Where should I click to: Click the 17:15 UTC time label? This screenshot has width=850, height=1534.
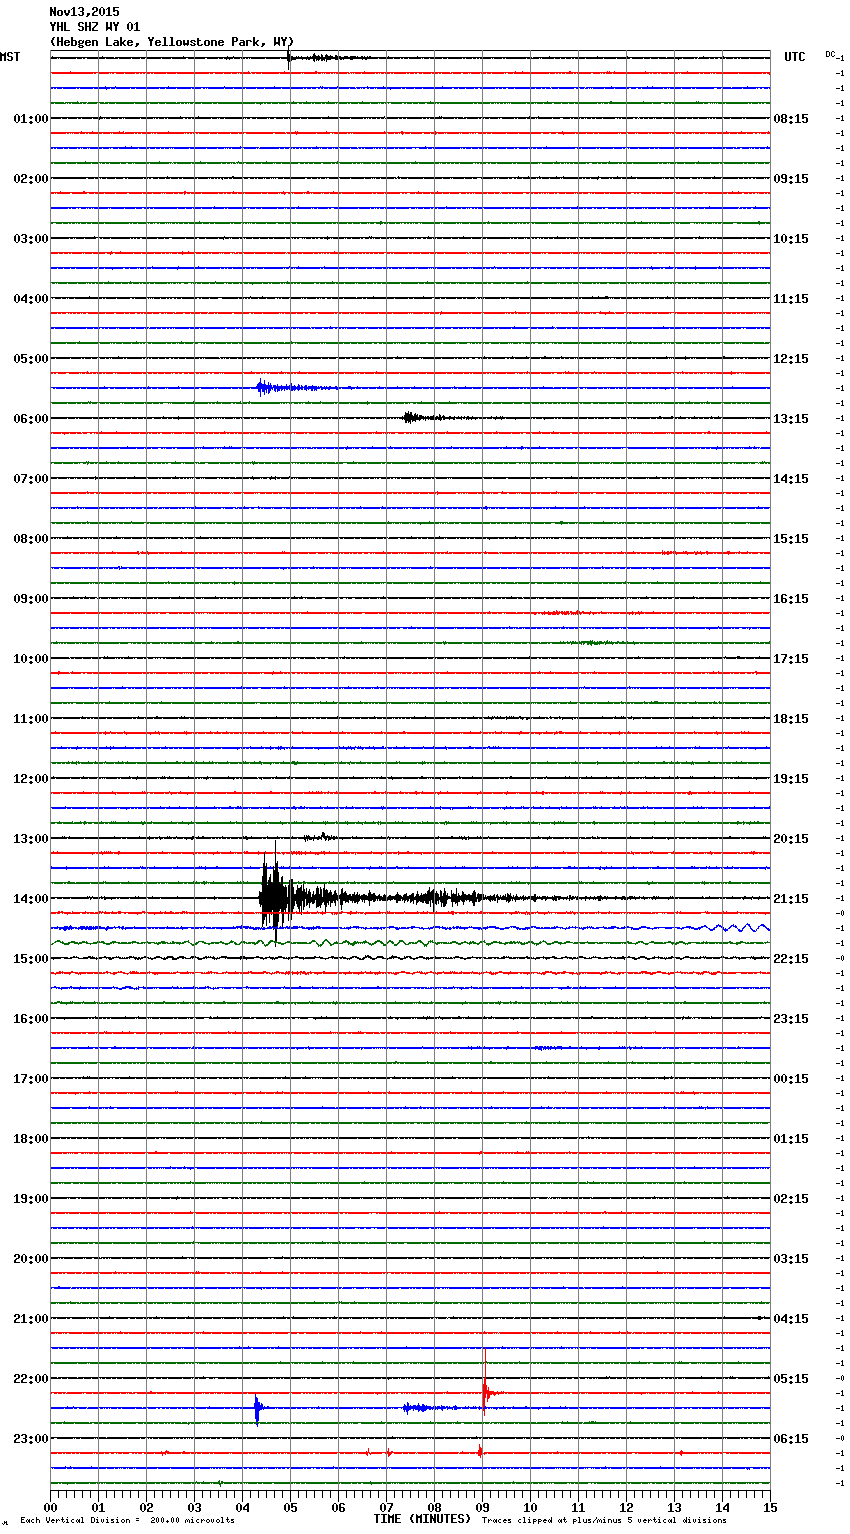[x=791, y=659]
